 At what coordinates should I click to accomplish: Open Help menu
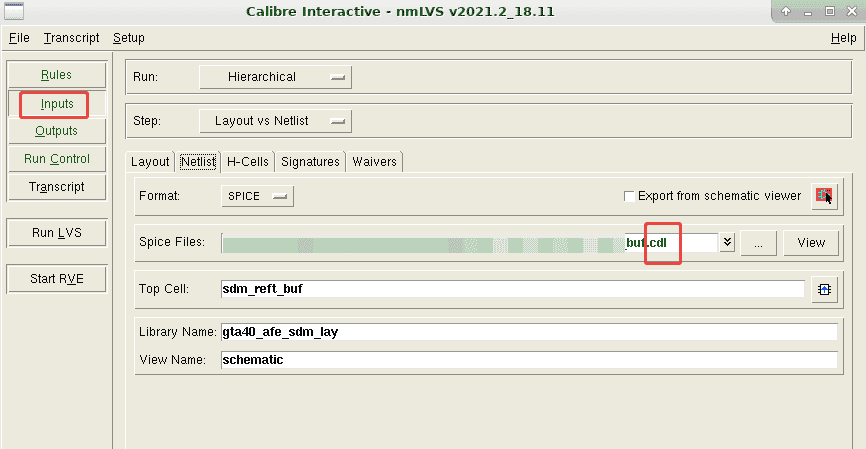[843, 38]
